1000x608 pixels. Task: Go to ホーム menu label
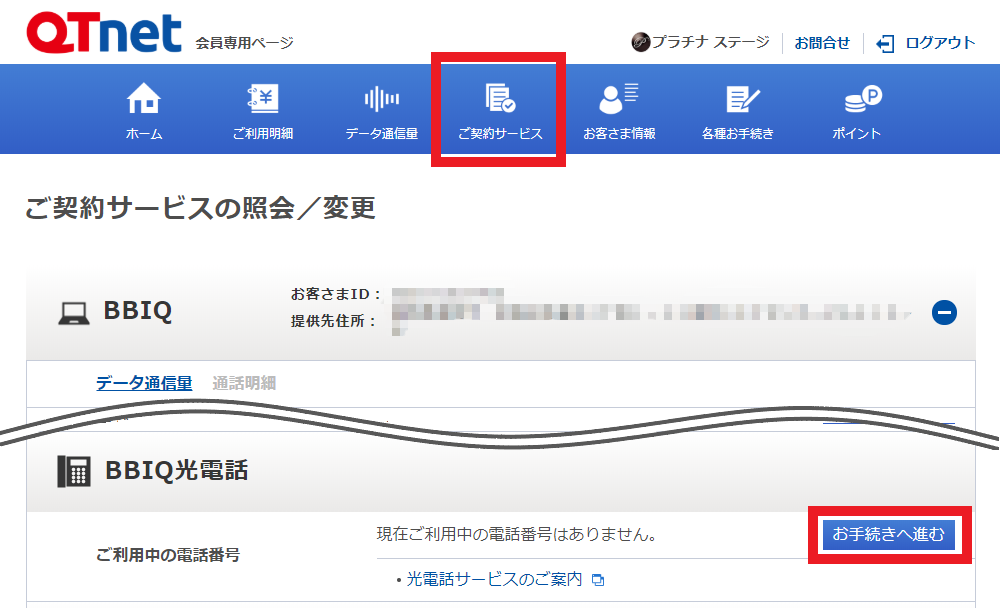tap(143, 133)
